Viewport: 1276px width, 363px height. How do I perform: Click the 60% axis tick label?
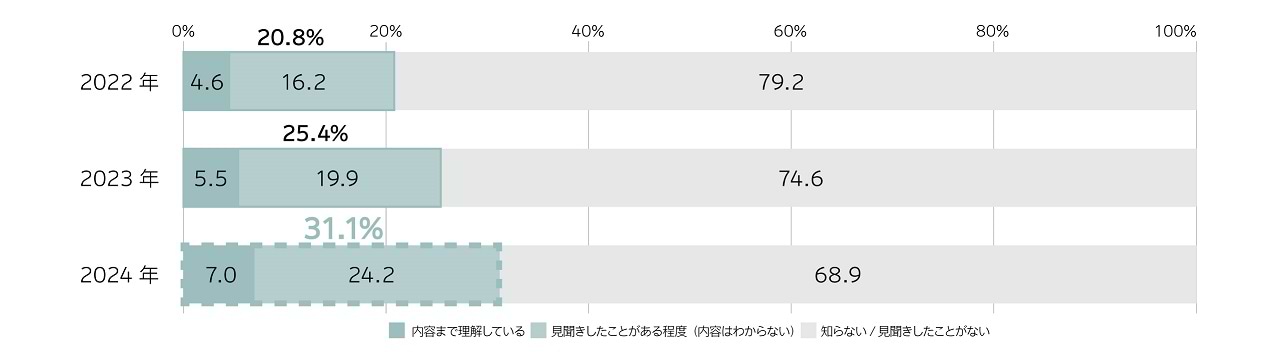click(790, 31)
